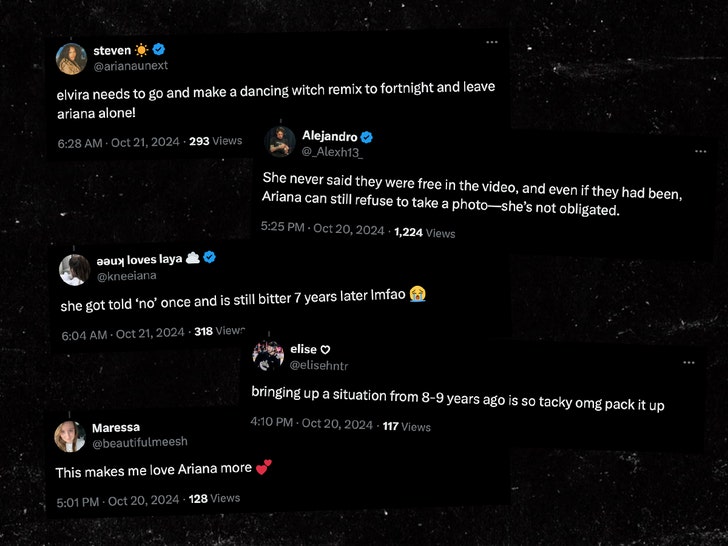Click the 128 Views counter
Screen dimensions: 728x546
tap(214, 498)
